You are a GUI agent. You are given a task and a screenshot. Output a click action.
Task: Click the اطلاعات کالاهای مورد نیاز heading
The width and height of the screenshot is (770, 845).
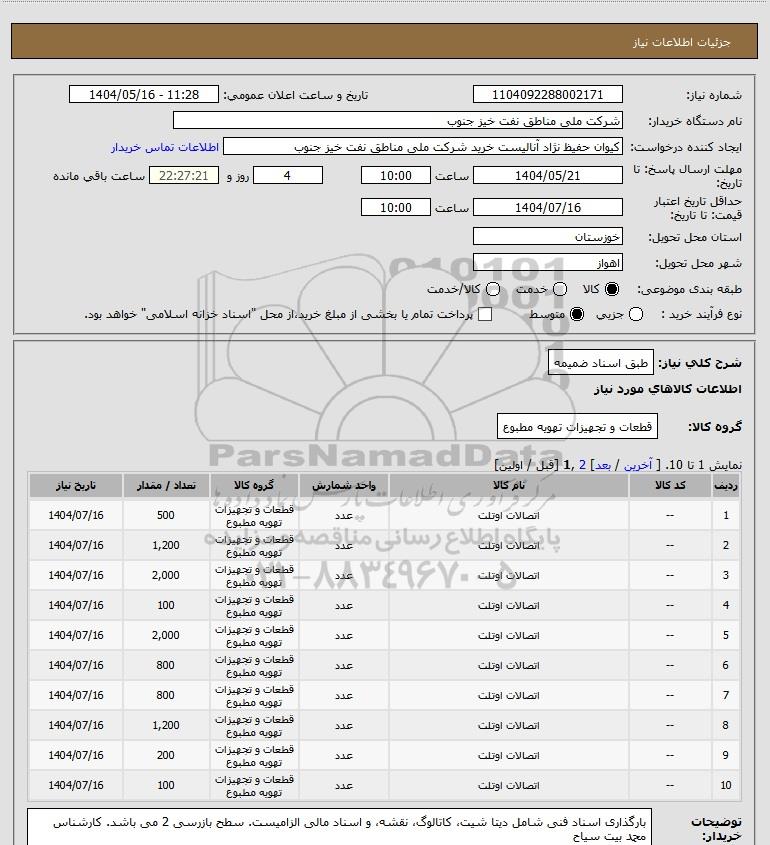tap(668, 389)
